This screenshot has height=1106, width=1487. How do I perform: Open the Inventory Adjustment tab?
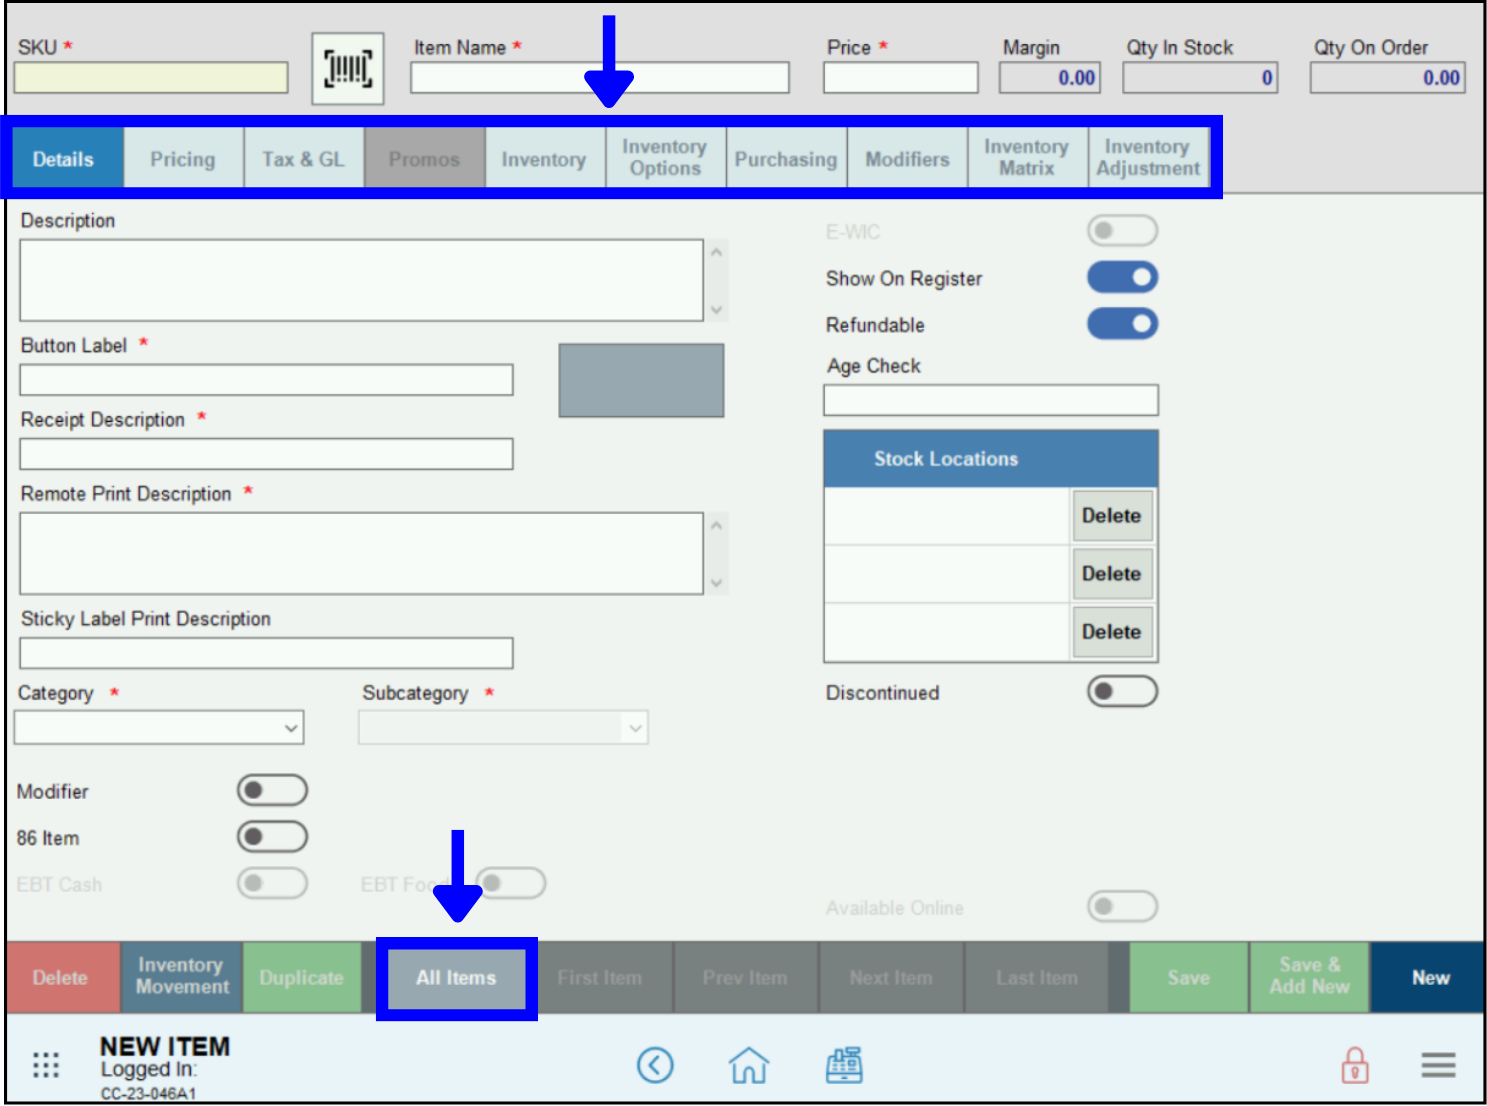click(1148, 158)
